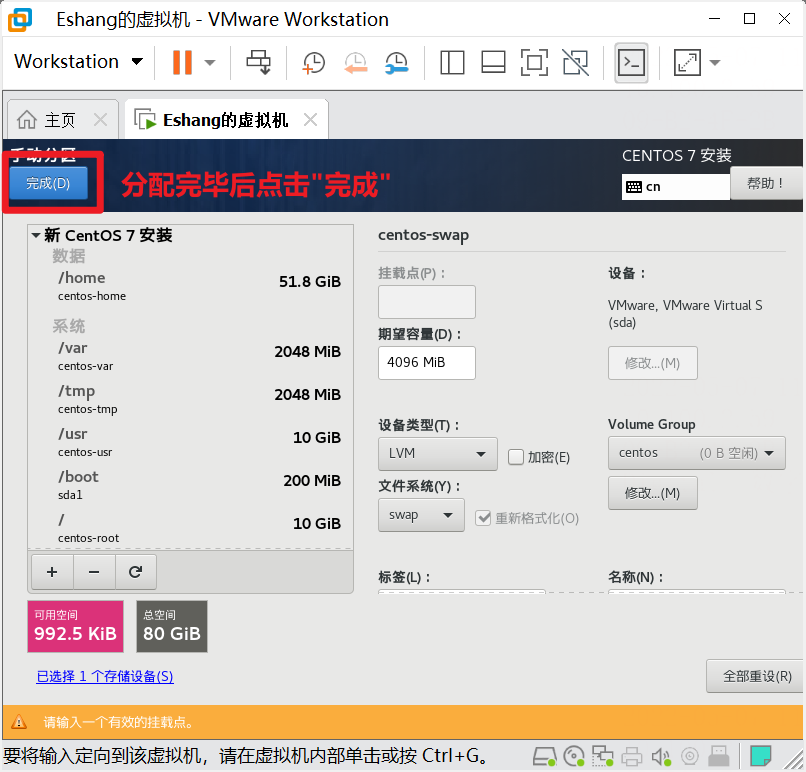Open the console view icon
806x772 pixels.
click(631, 63)
